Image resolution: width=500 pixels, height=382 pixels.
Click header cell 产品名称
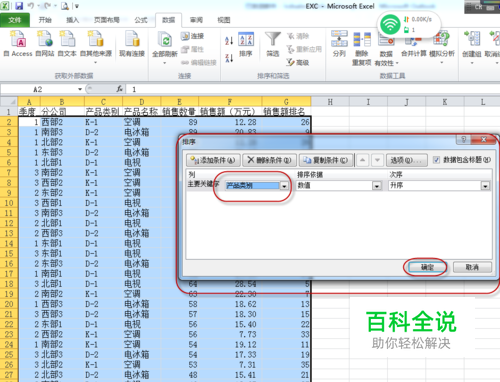tap(141, 111)
